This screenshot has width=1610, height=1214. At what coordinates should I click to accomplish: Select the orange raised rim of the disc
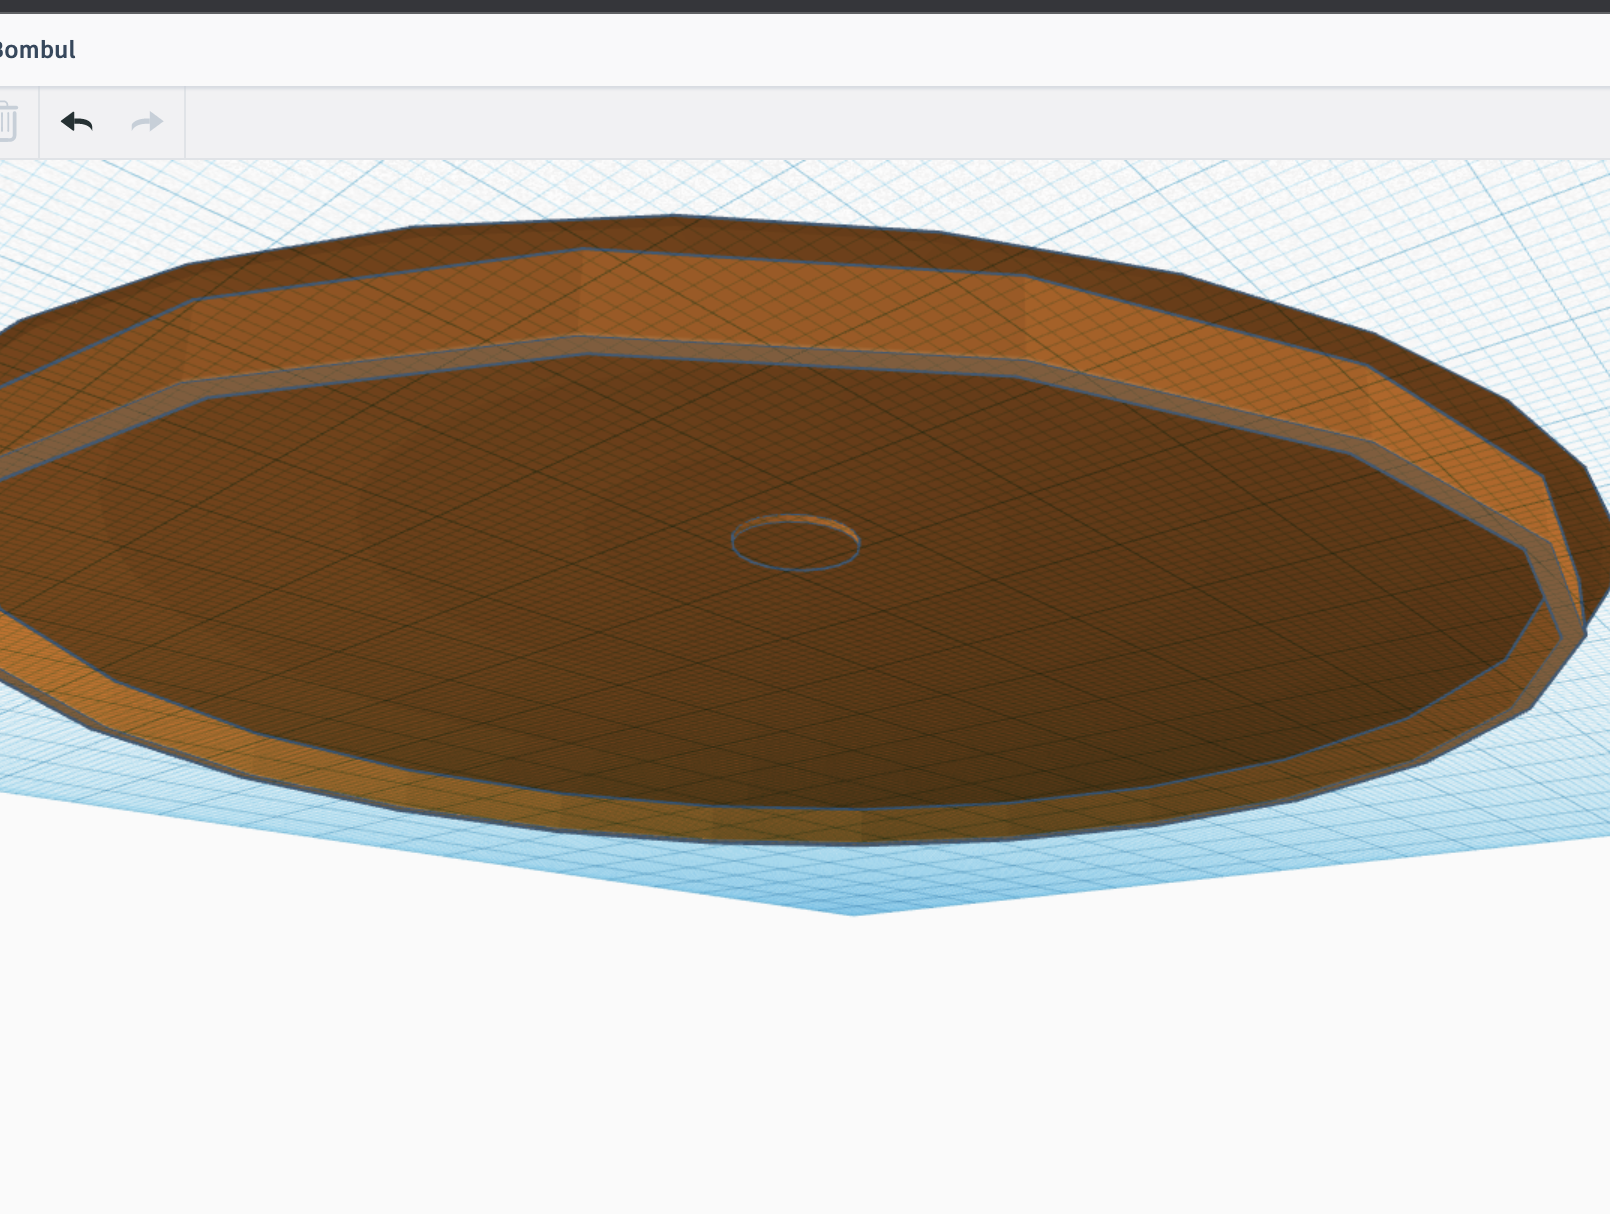click(x=800, y=305)
